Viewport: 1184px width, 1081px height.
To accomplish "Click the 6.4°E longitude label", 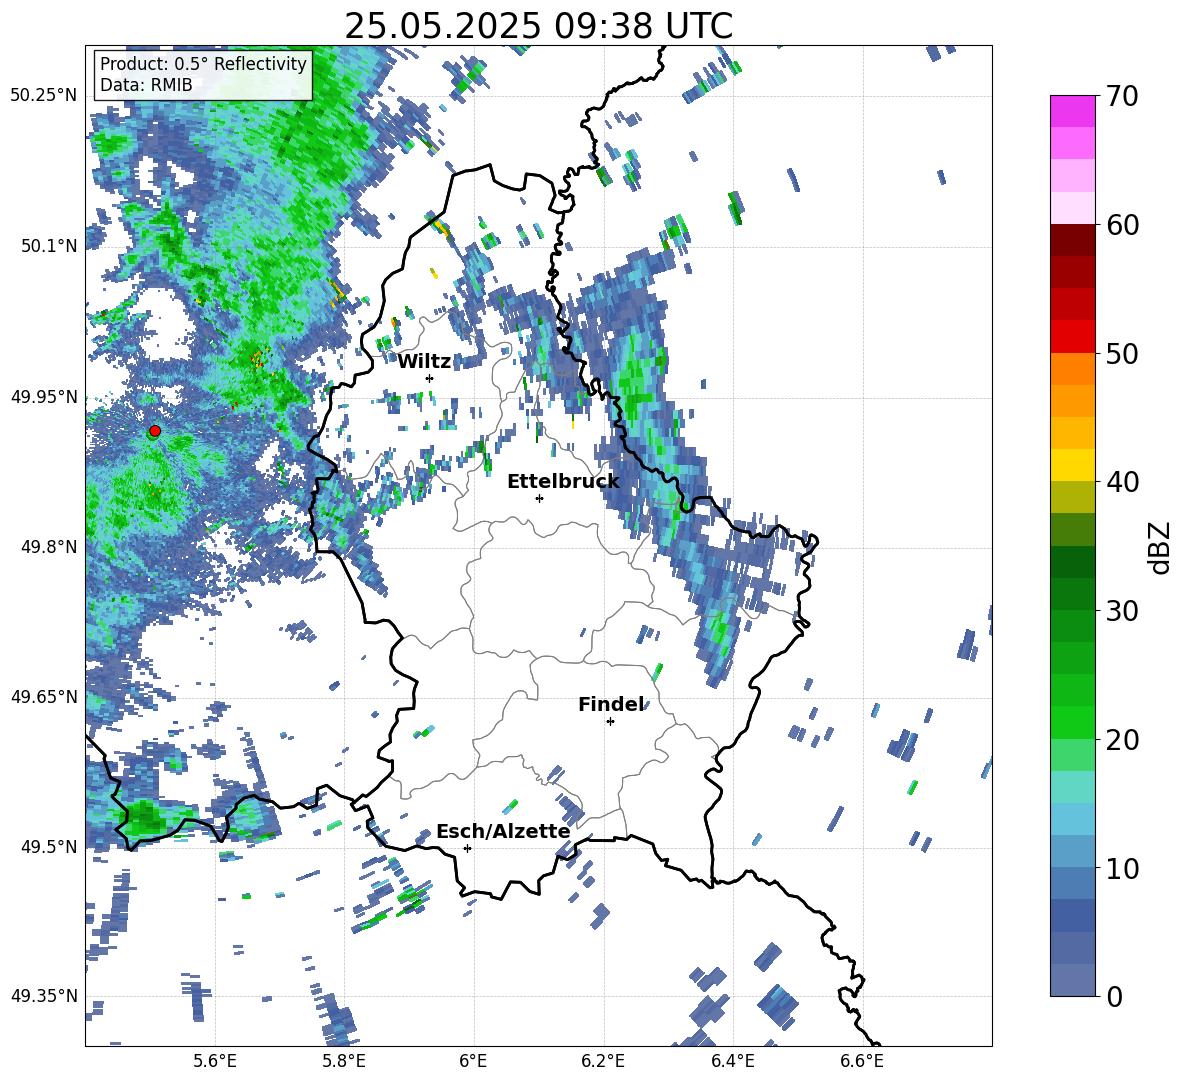I will tap(732, 1061).
